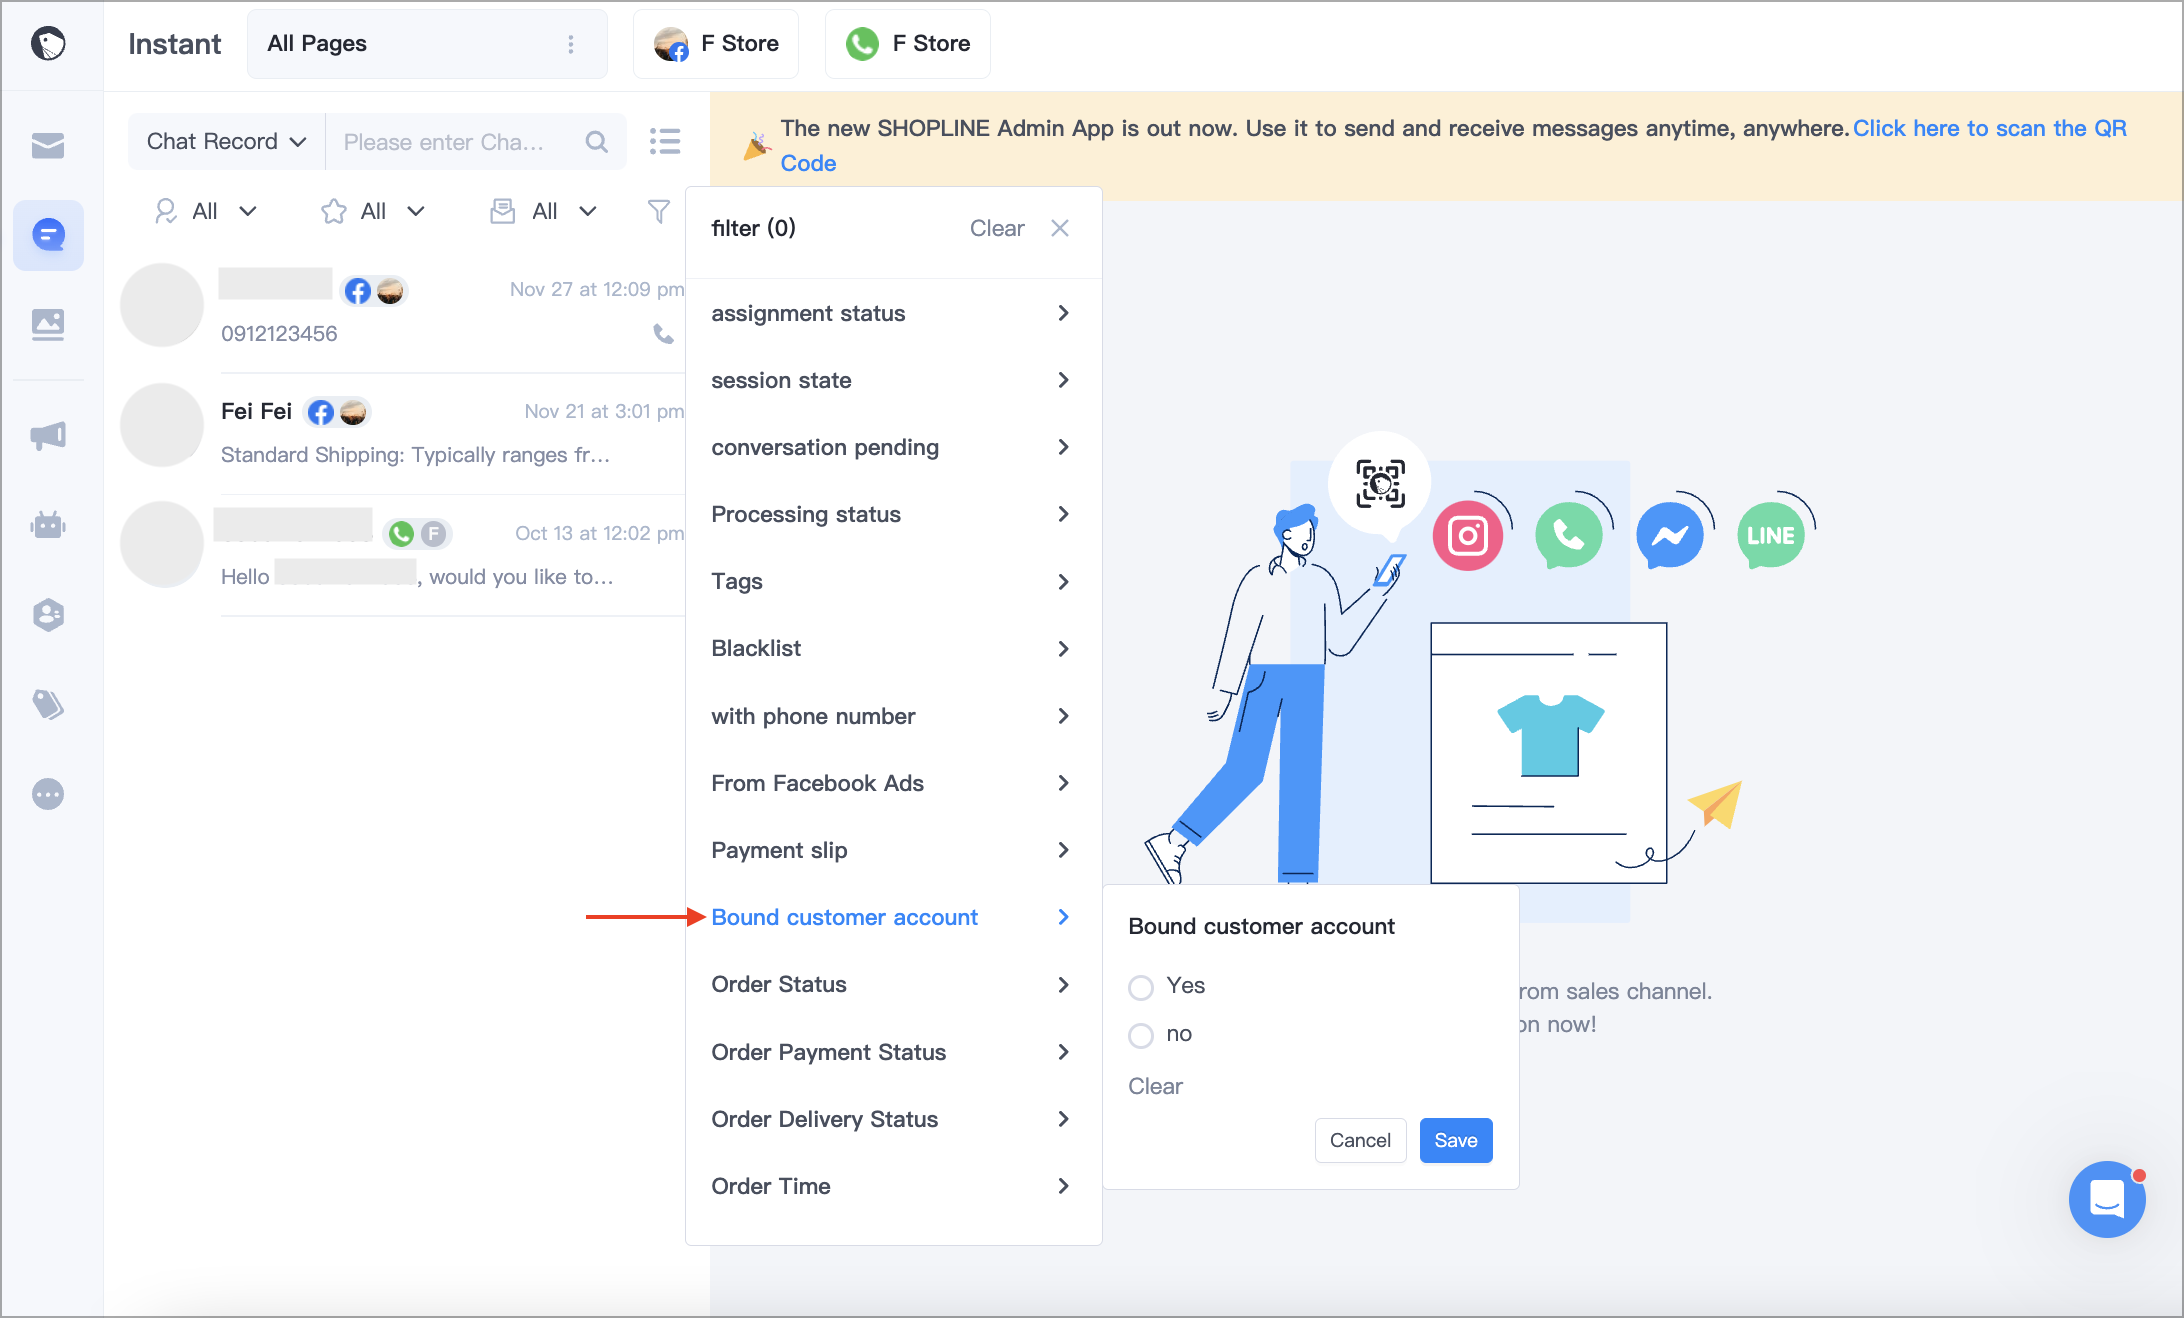
Task: Open the scan the QR Code link
Action: pyautogui.click(x=1989, y=129)
